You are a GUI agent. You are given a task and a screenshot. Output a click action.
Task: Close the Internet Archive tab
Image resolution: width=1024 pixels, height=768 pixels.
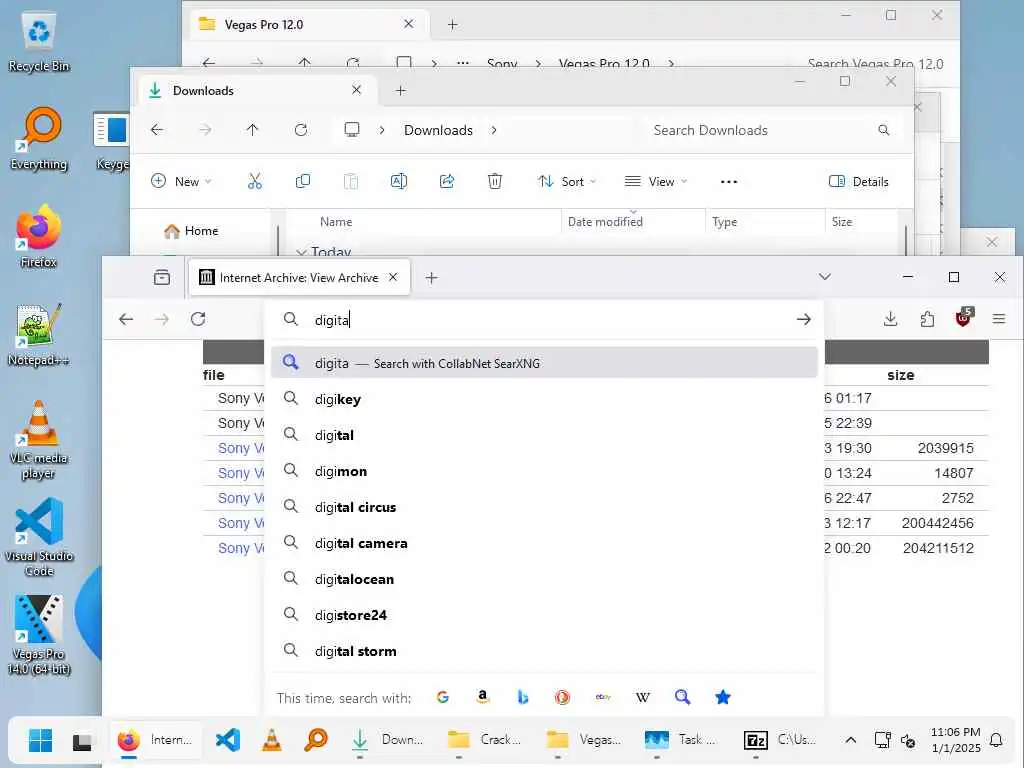393,277
